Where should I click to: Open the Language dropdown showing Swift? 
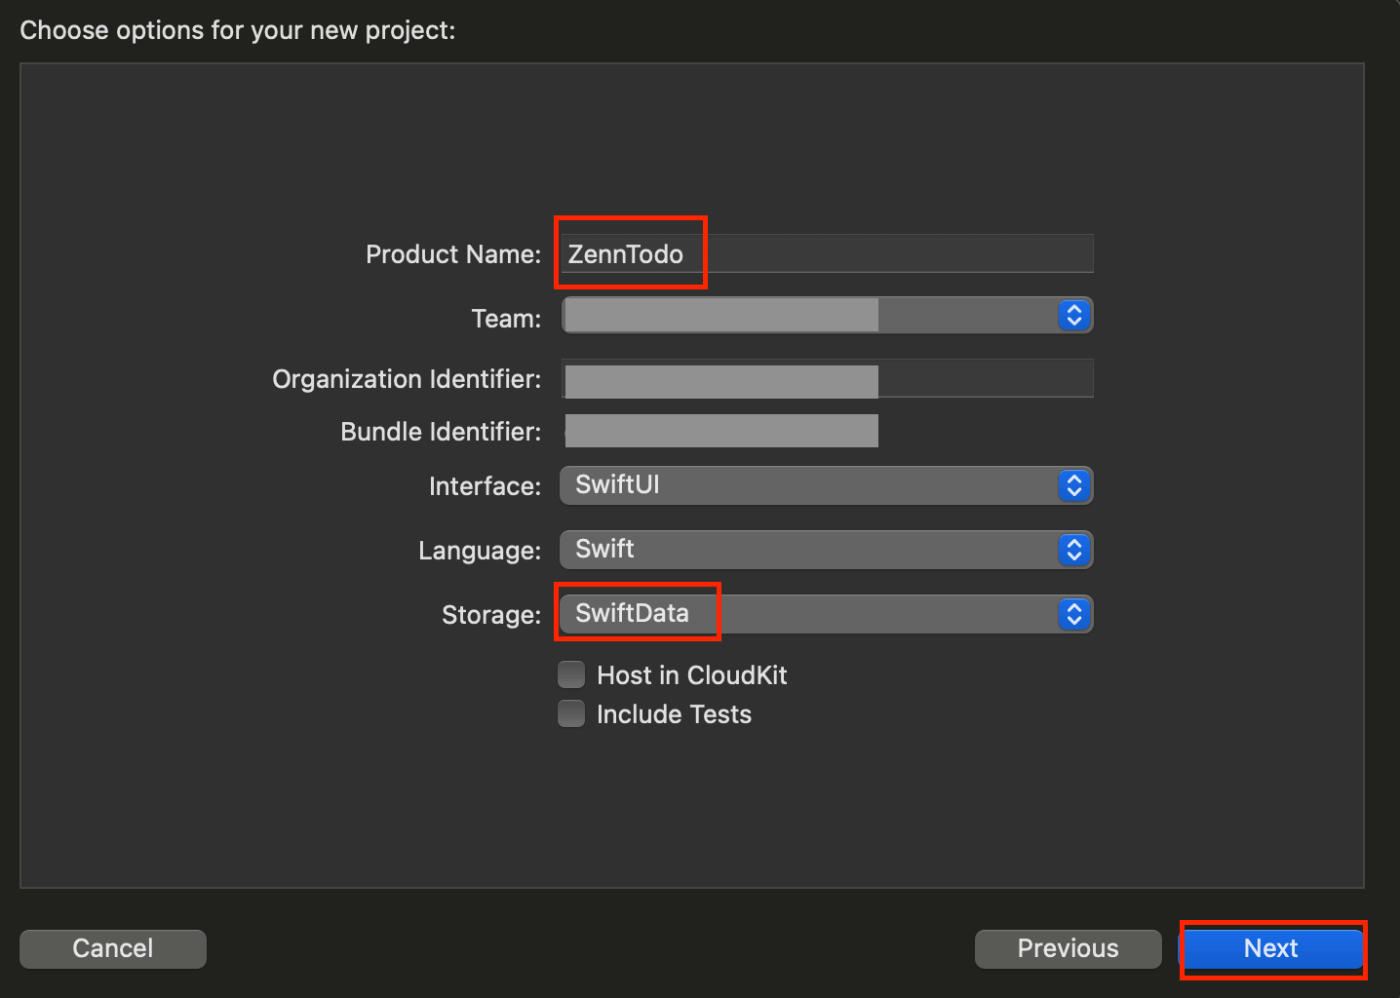827,550
